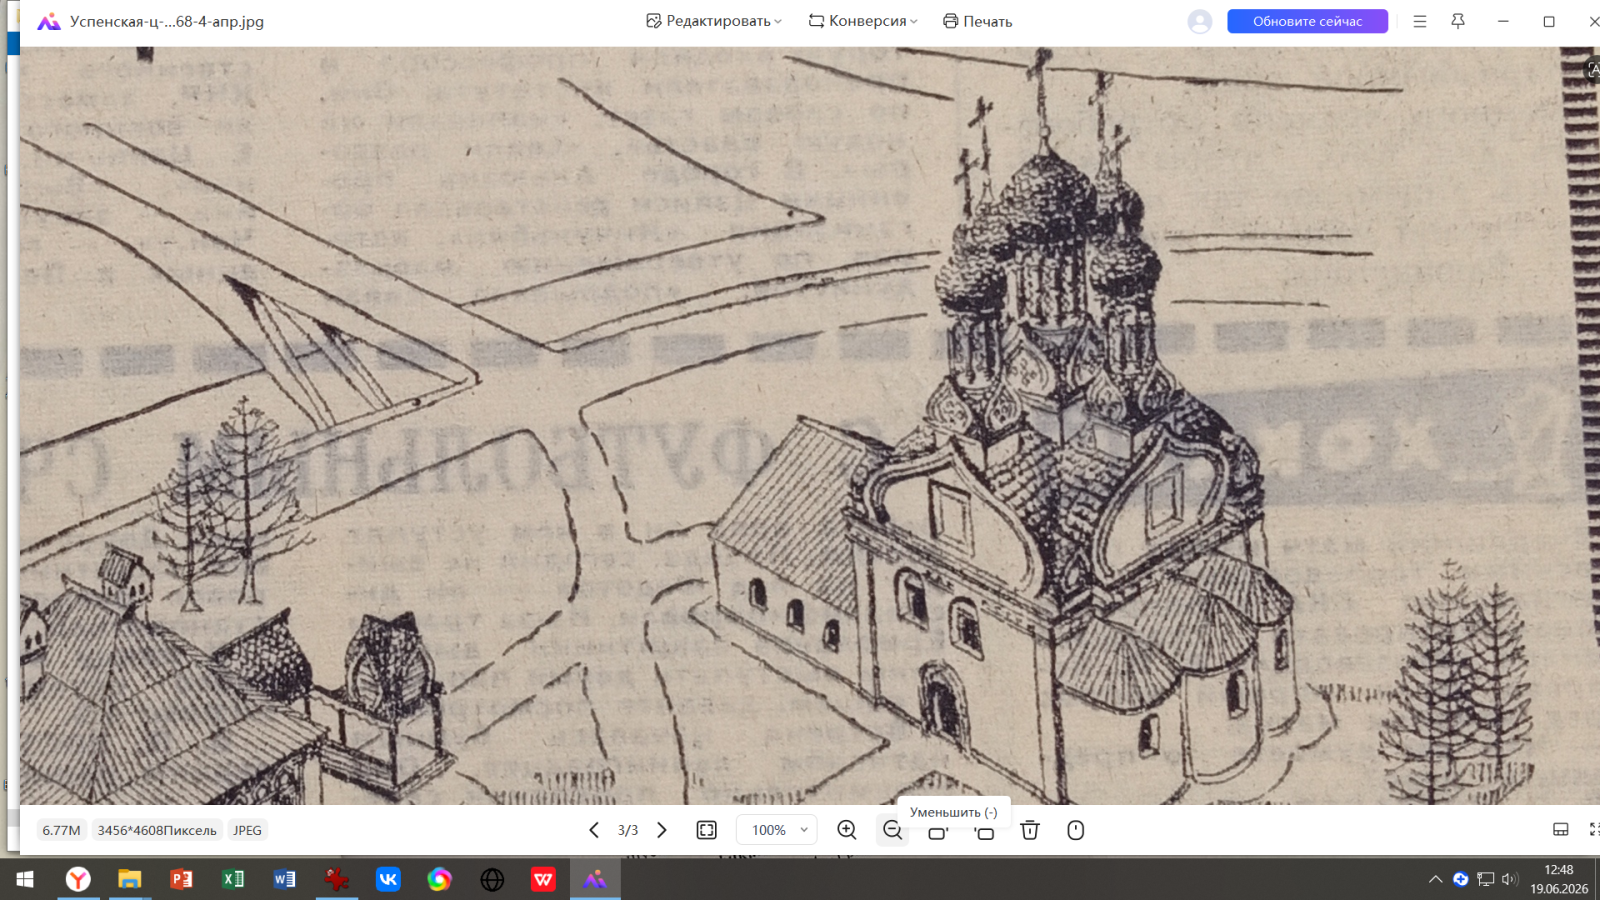Open the red splat app in taskbar
Image resolution: width=1600 pixels, height=900 pixels.
[x=337, y=879]
